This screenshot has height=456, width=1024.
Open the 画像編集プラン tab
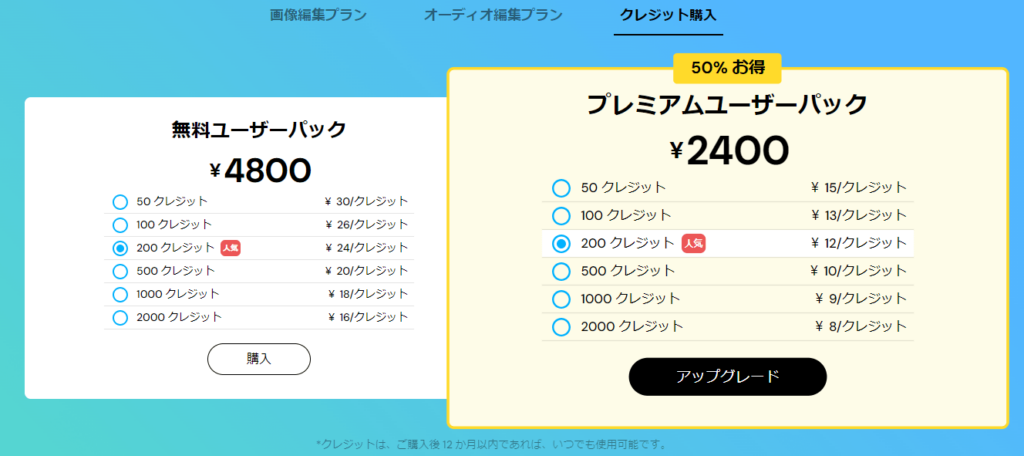[318, 15]
